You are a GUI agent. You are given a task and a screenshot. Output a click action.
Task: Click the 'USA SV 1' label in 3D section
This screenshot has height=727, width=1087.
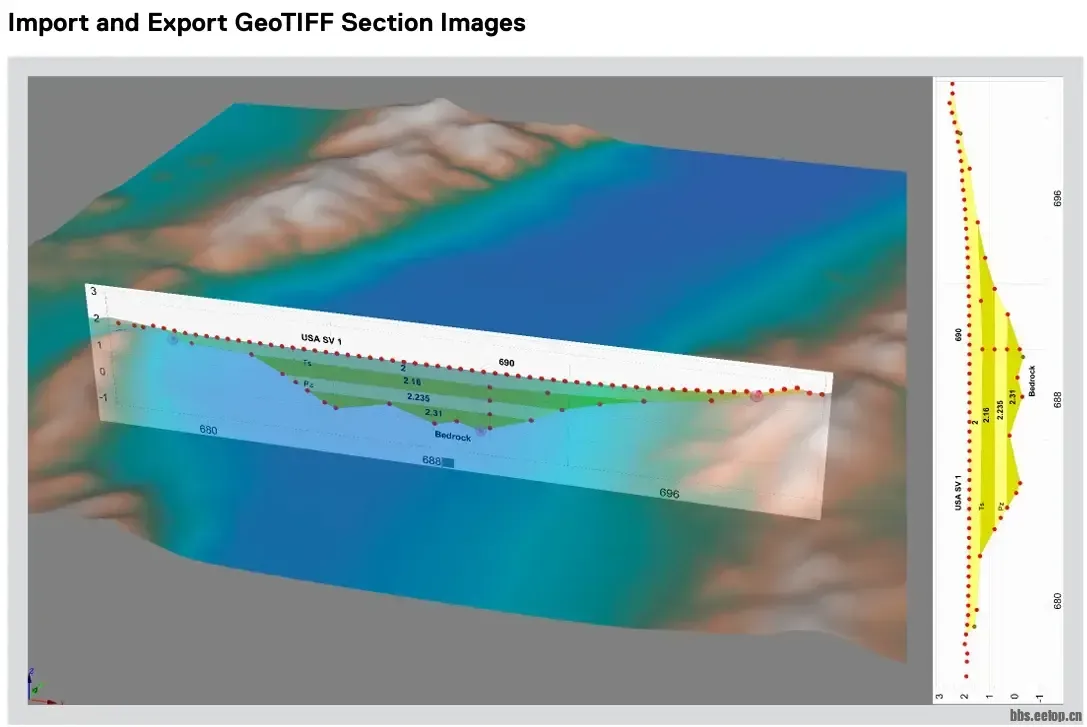(x=321, y=339)
